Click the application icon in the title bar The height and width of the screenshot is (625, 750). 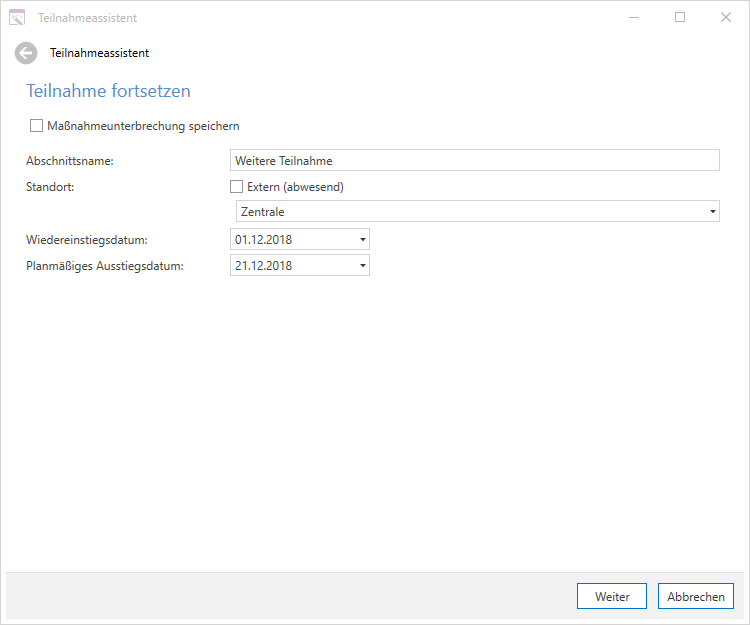pyautogui.click(x=17, y=17)
